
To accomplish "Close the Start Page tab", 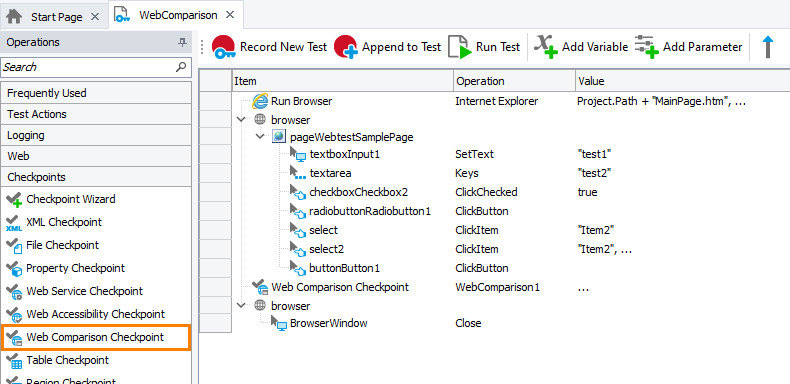I will click(x=95, y=17).
